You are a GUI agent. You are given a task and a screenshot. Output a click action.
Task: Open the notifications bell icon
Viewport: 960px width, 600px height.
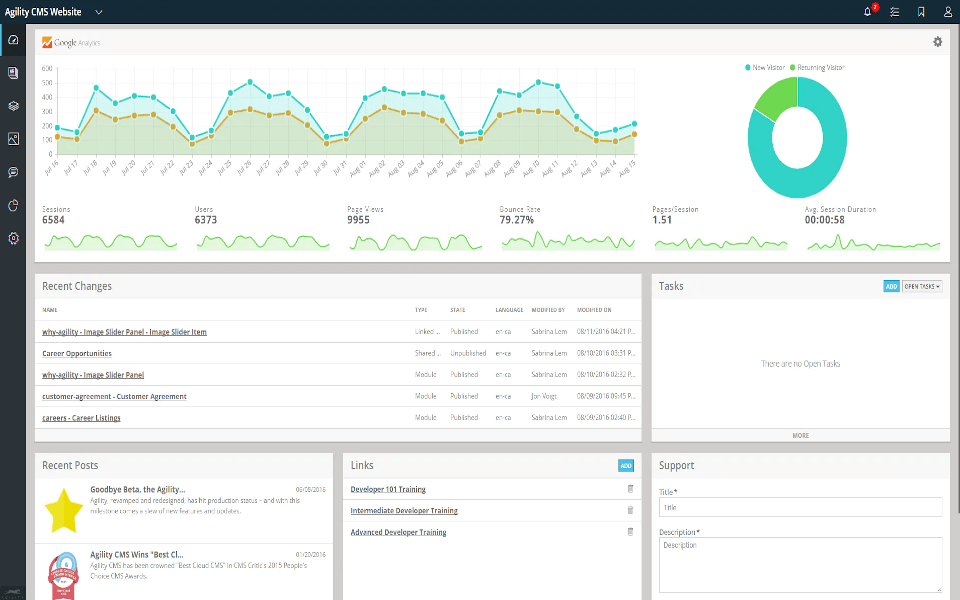click(868, 12)
